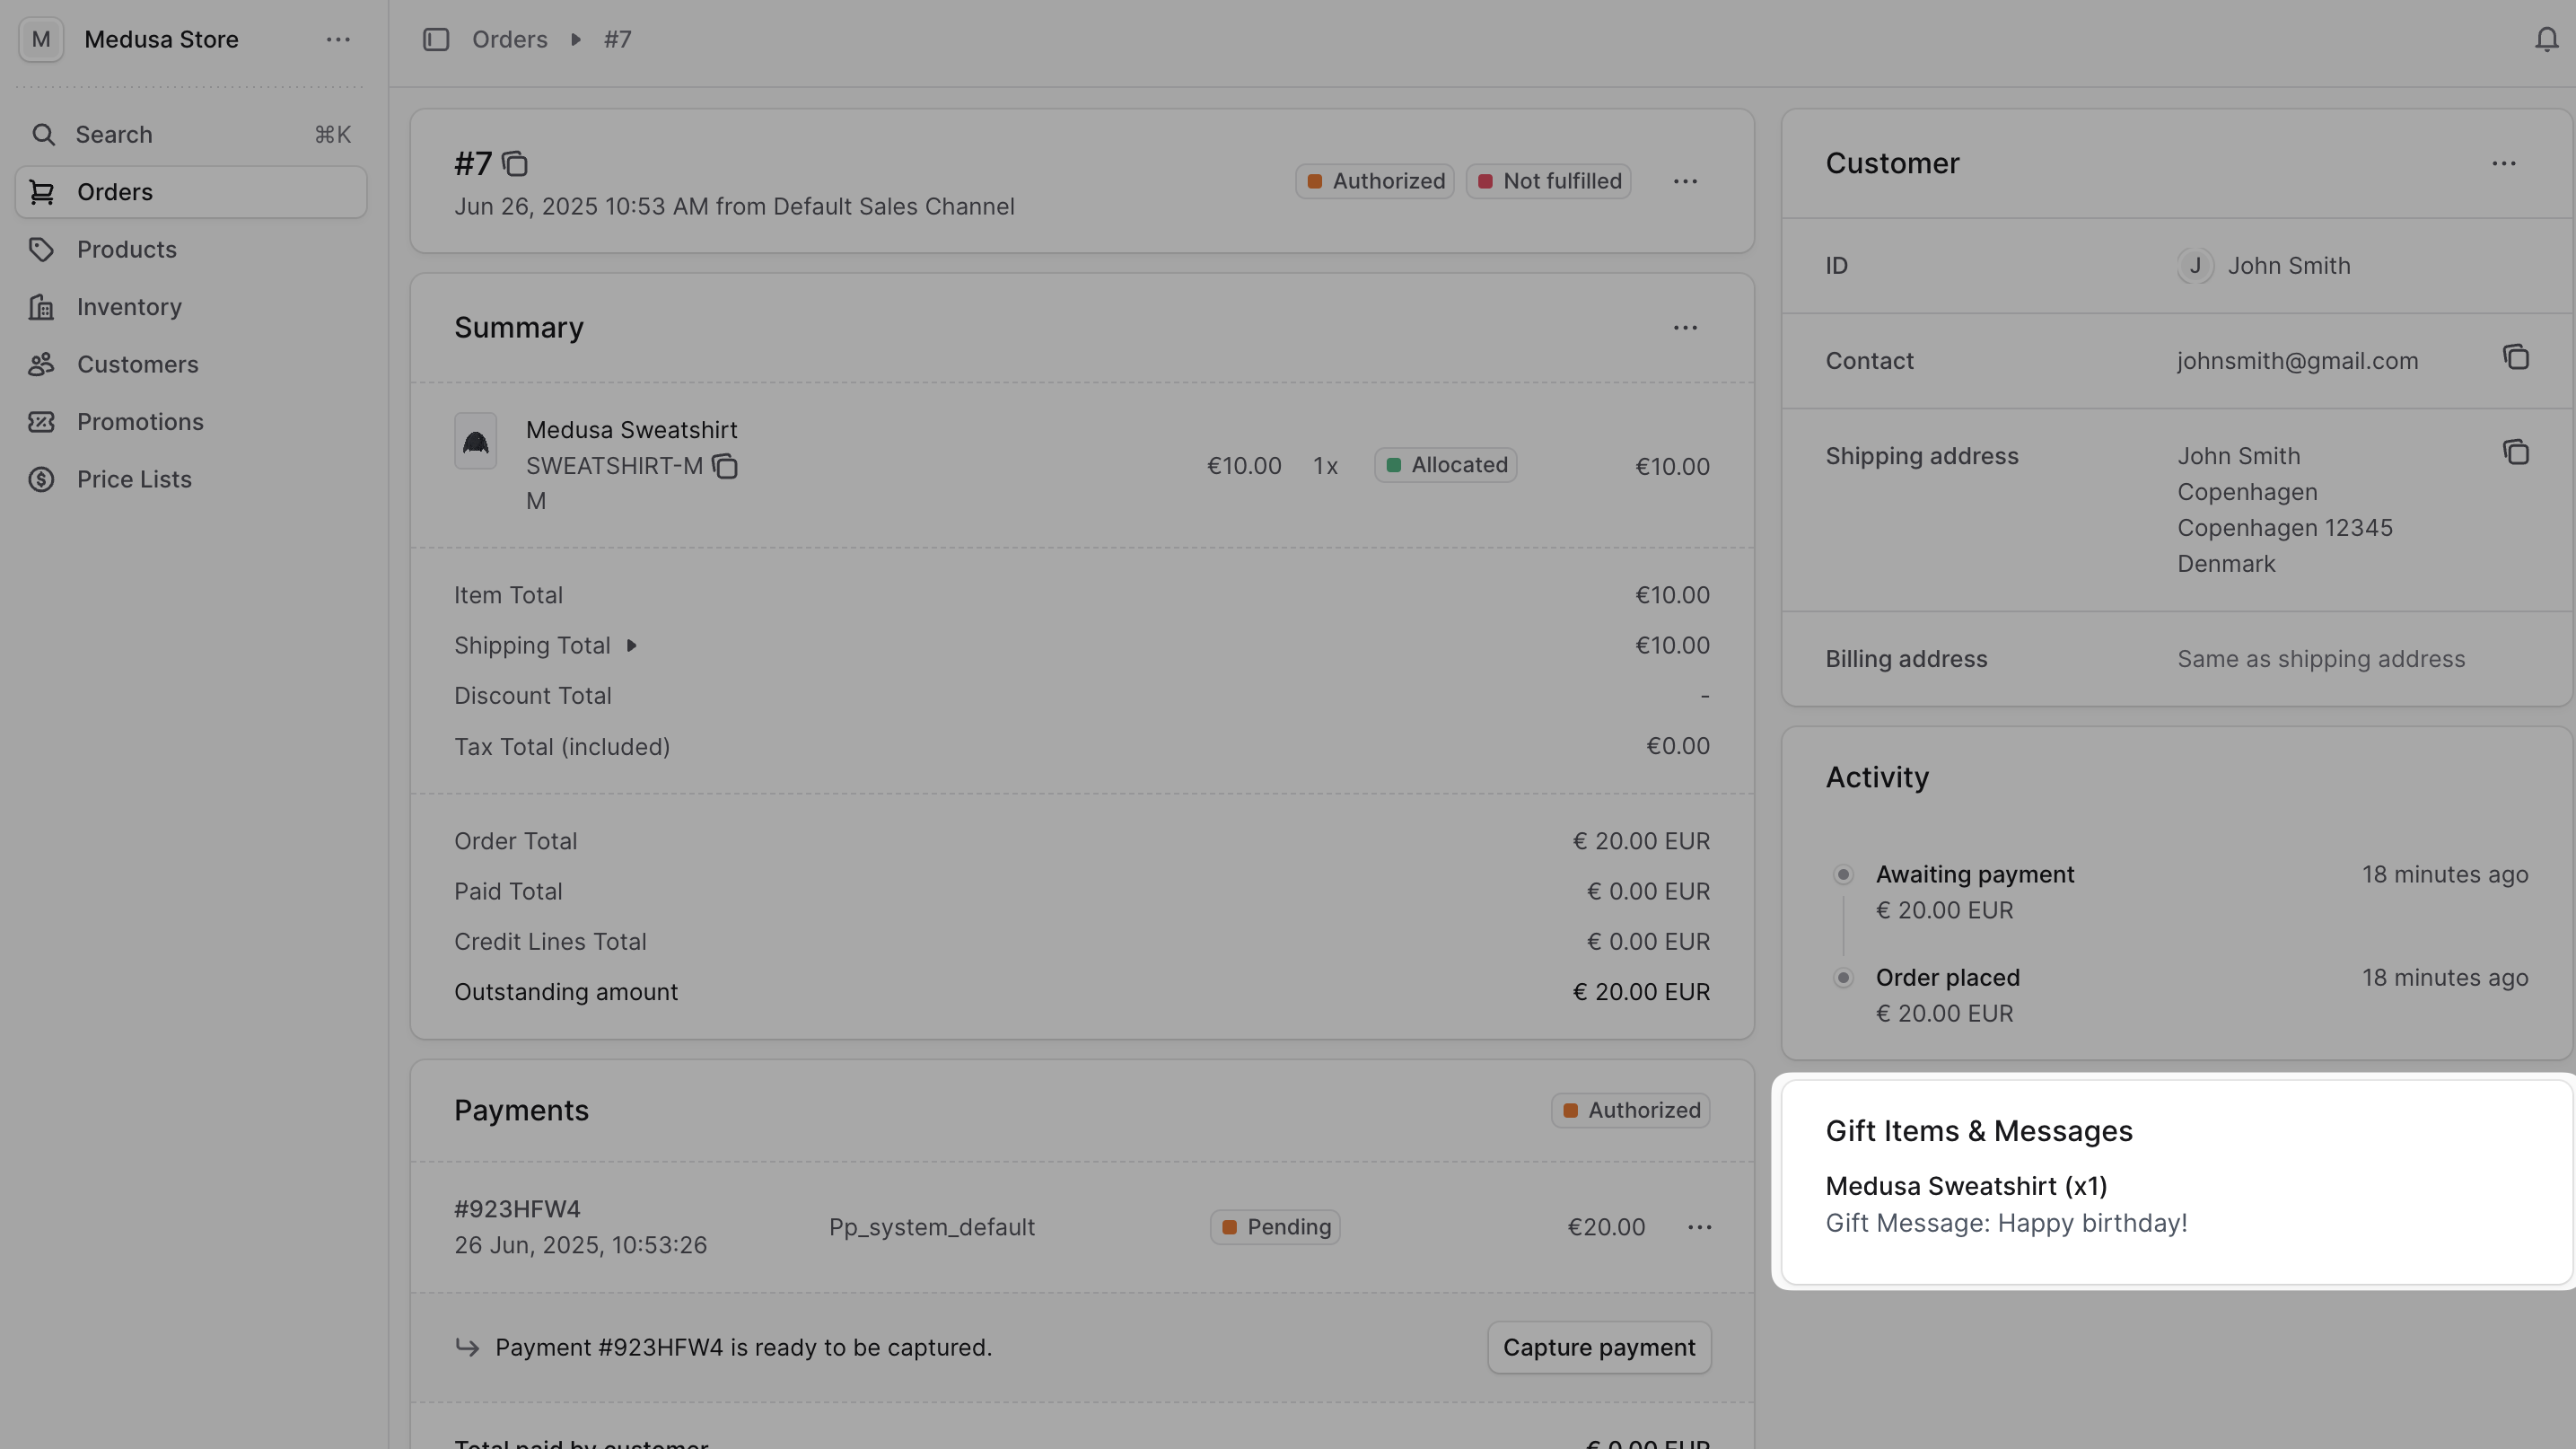Copy the SWEATSHIRT-M SKU
Screen dimensions: 2576x1449
(x=726, y=466)
